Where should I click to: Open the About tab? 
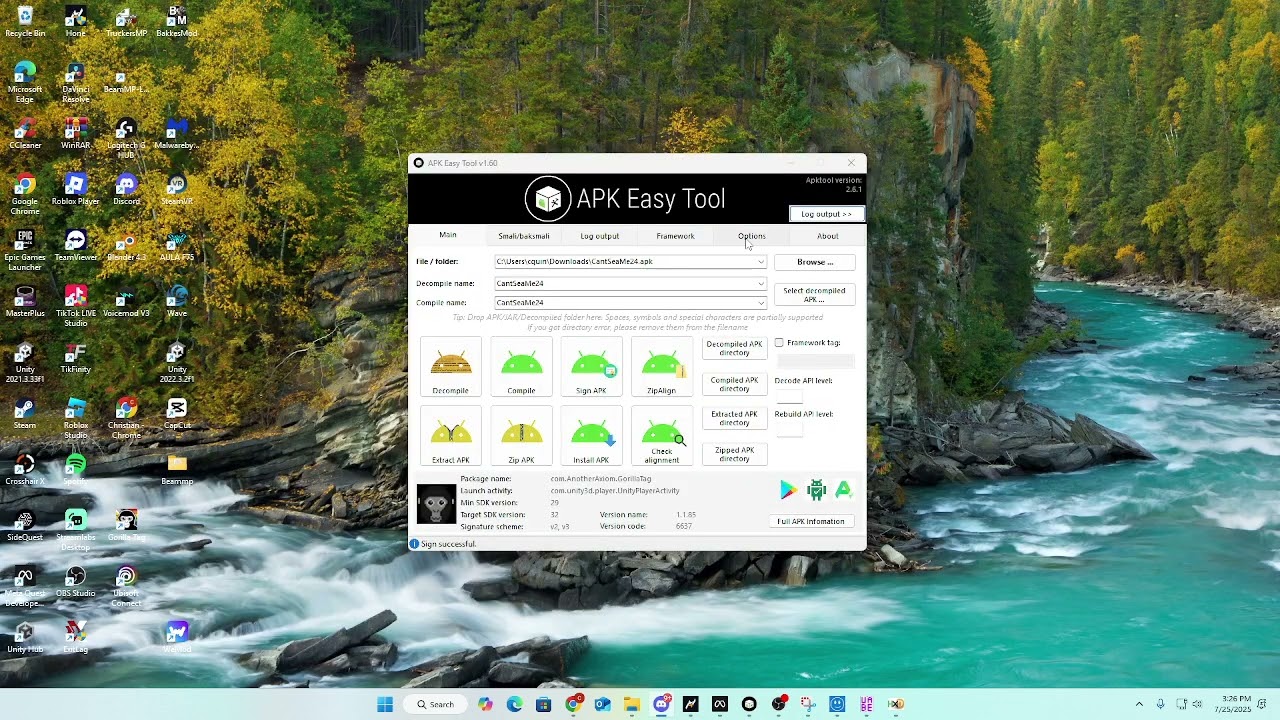click(x=827, y=236)
